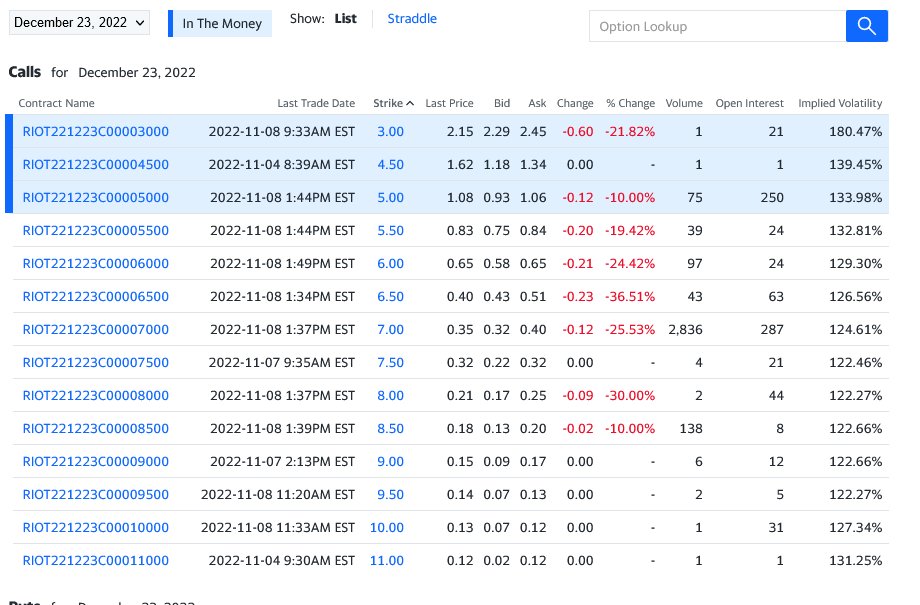Open contract RIOT221223C00005000
This screenshot has height=605, width=920.
96,197
